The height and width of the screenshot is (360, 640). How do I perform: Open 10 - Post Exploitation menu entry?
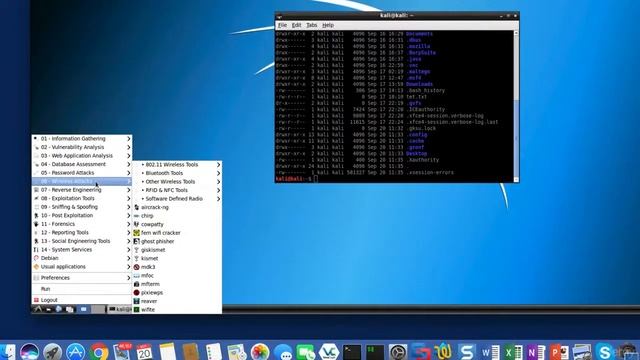click(82, 216)
